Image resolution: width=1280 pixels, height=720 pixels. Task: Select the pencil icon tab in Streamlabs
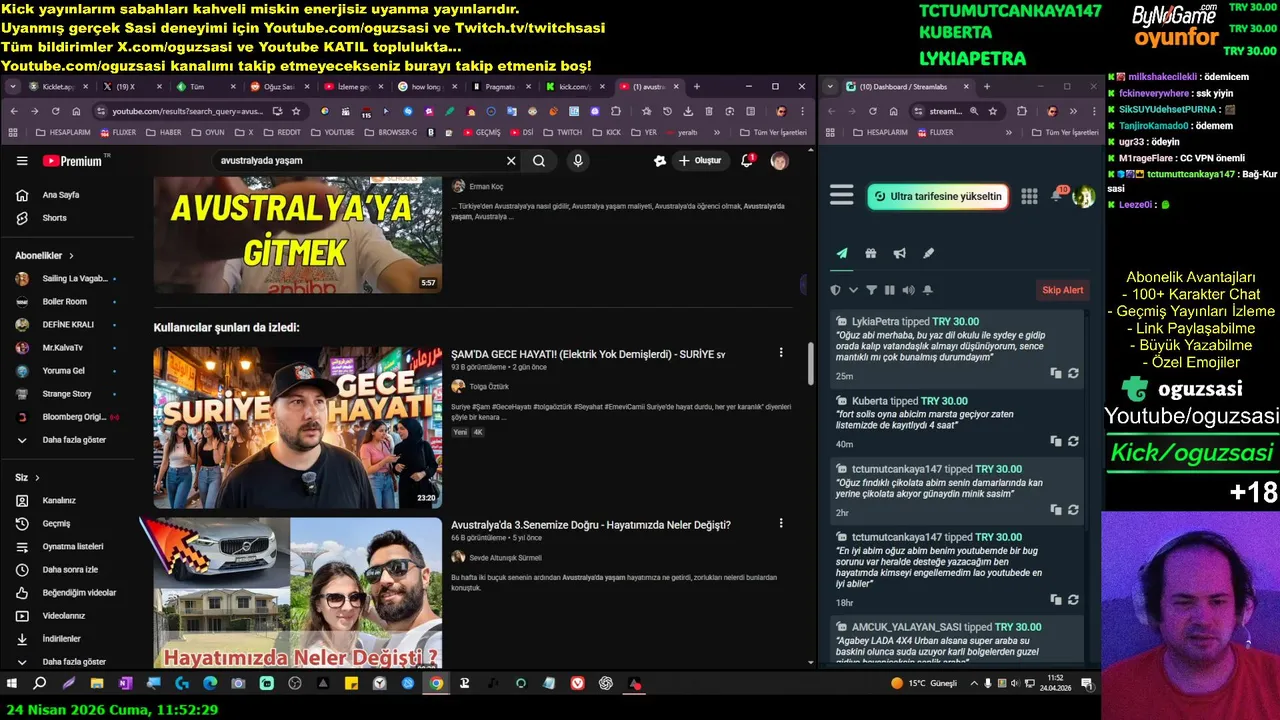pos(928,254)
